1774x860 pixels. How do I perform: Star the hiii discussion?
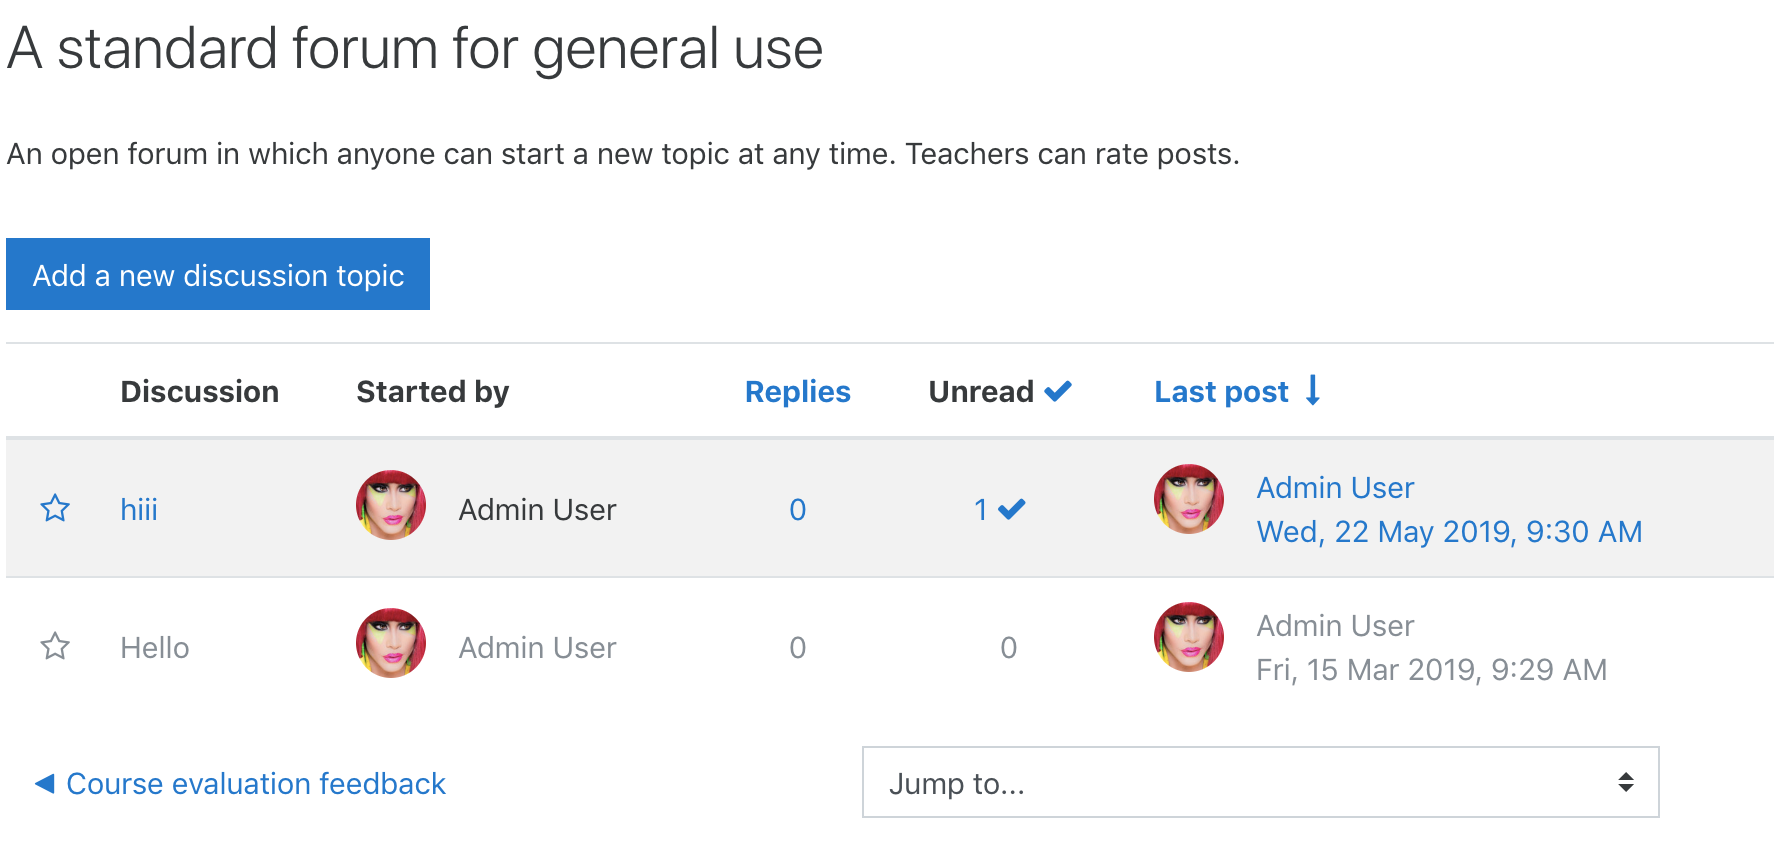55,509
